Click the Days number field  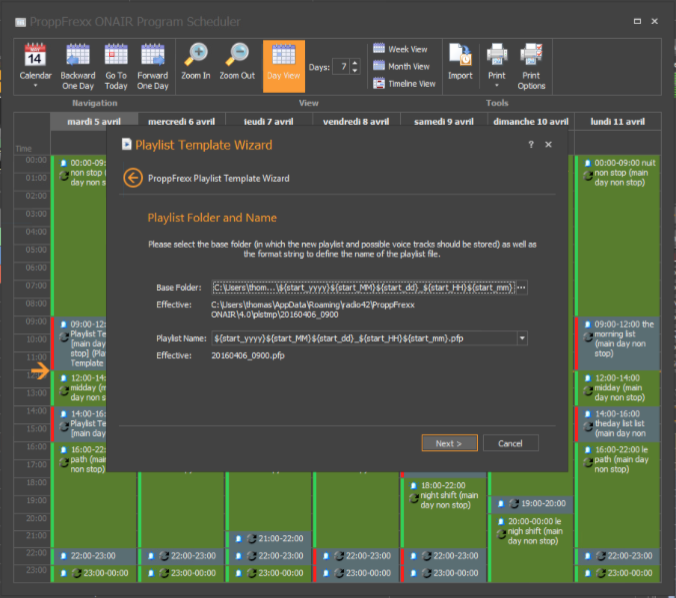point(342,67)
